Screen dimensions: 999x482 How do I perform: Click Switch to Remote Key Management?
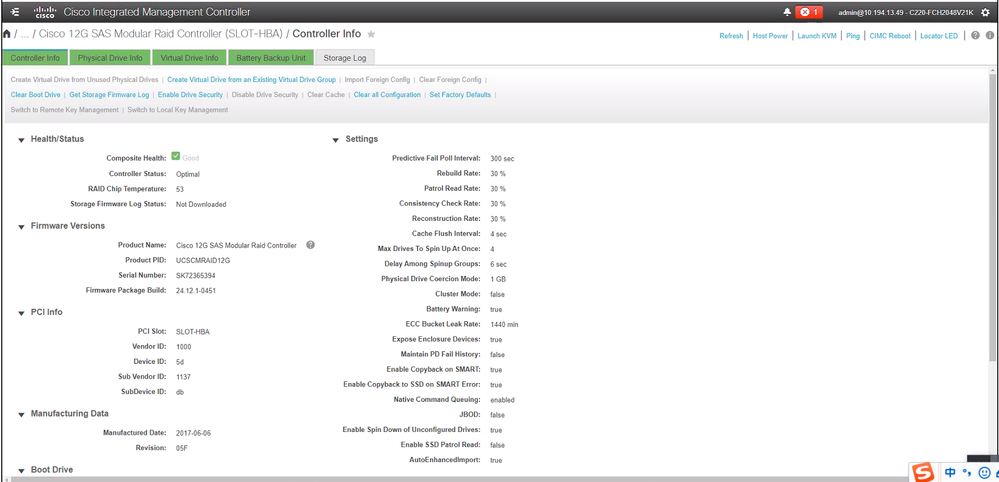64,110
